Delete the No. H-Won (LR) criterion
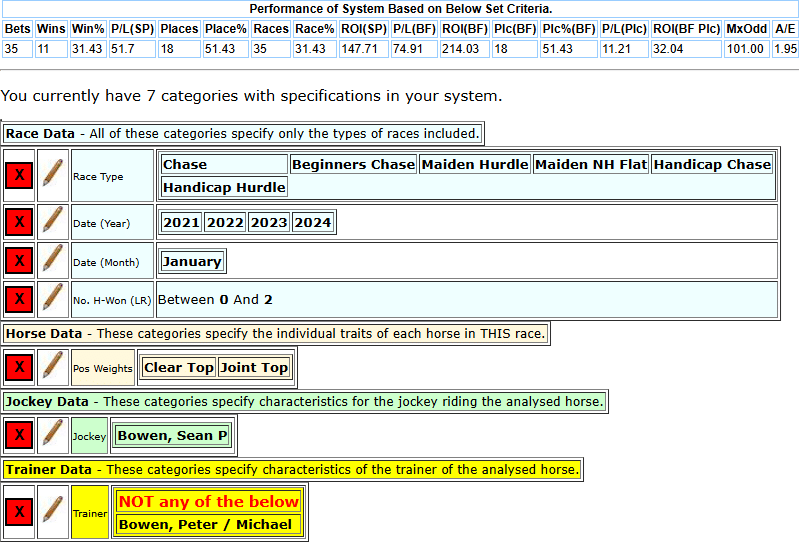 click(19, 299)
